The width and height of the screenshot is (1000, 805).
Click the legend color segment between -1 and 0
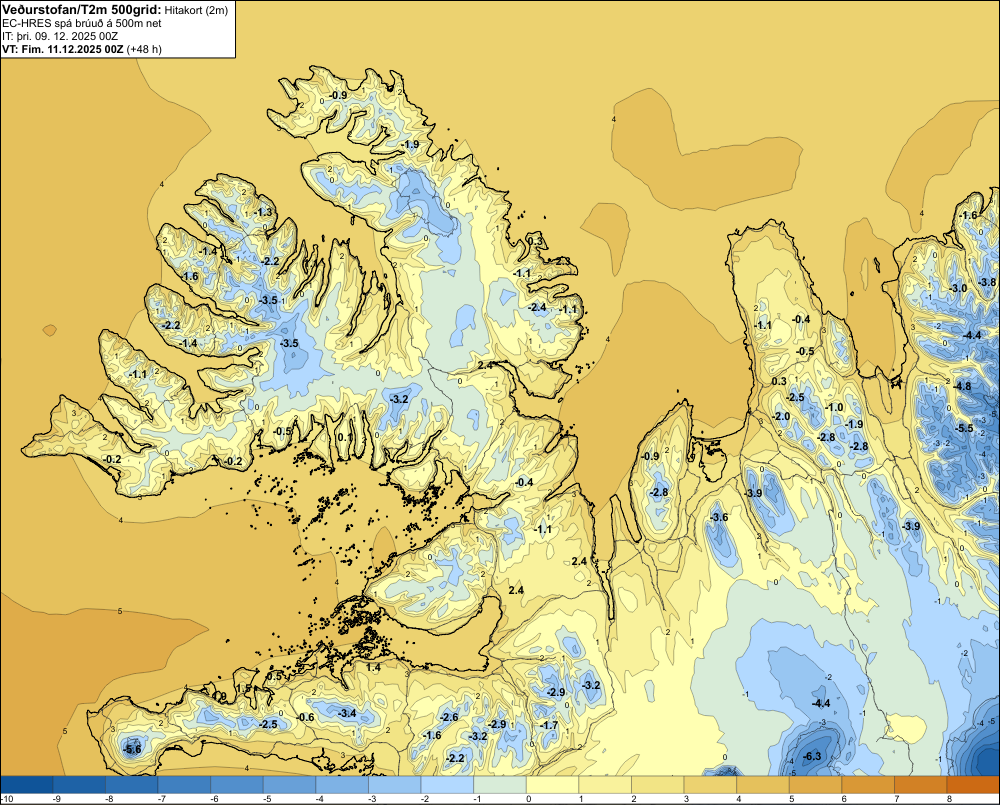(x=499, y=784)
